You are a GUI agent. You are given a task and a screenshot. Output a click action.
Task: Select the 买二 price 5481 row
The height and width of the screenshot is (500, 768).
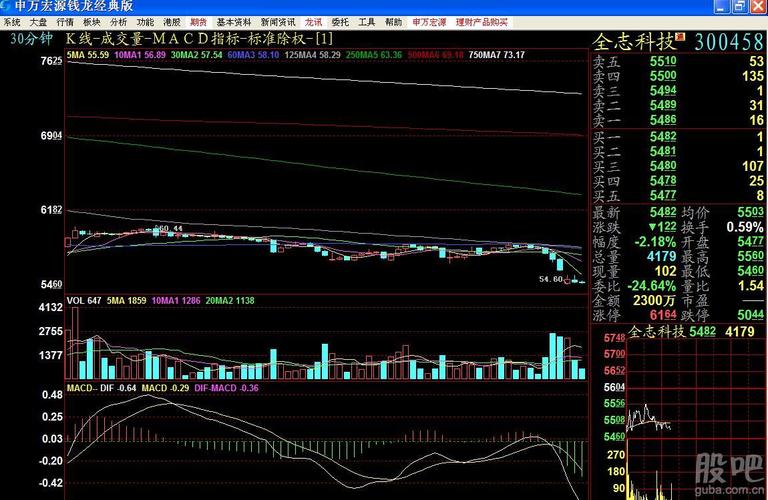click(x=678, y=152)
